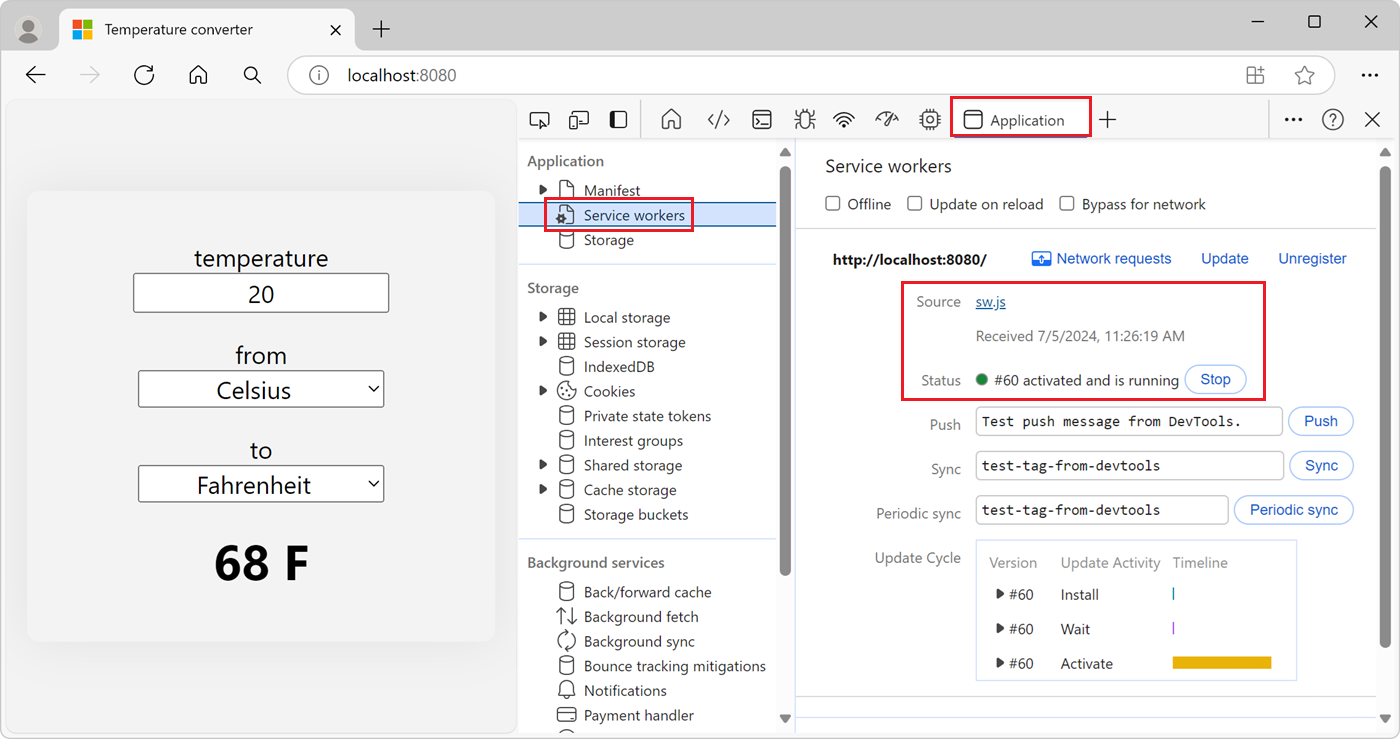Enable the Offline checkbox
Viewport: 1400px width, 739px height.
tap(833, 204)
